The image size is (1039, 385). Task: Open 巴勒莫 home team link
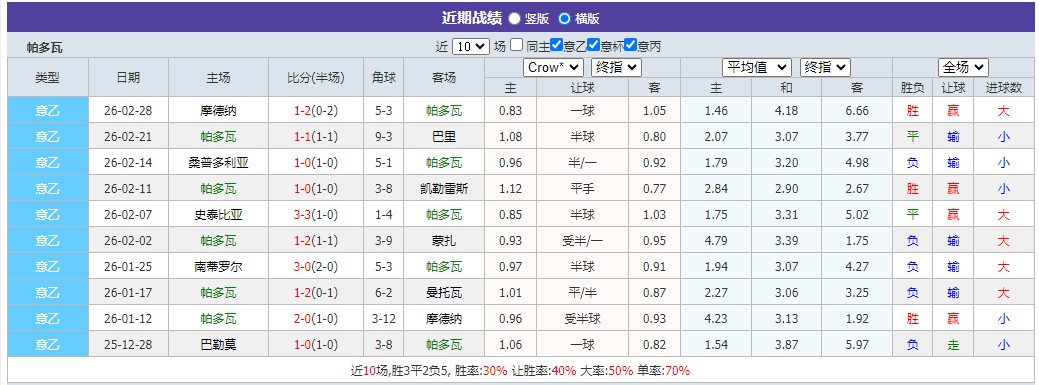[218, 345]
